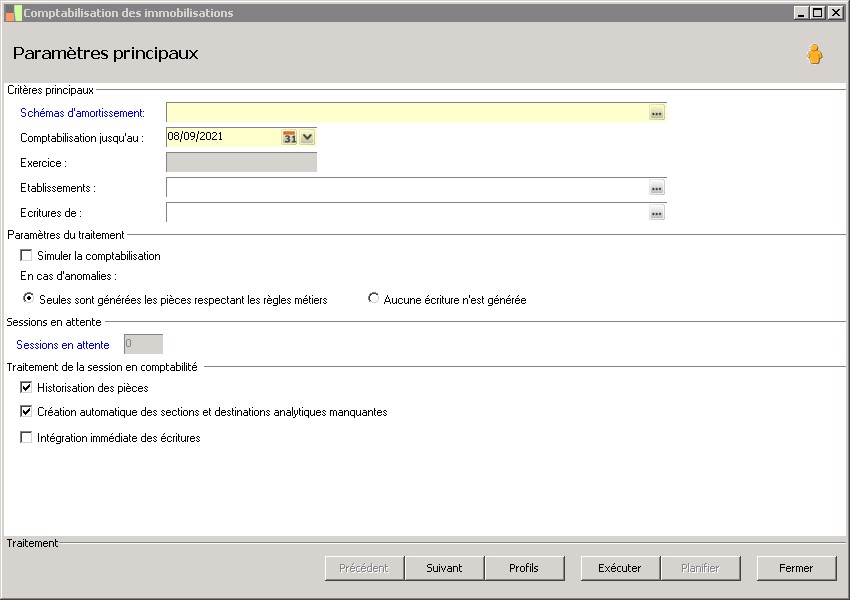
Task: Minimize the Comptabilisation des immobilisations window
Action: tap(802, 13)
